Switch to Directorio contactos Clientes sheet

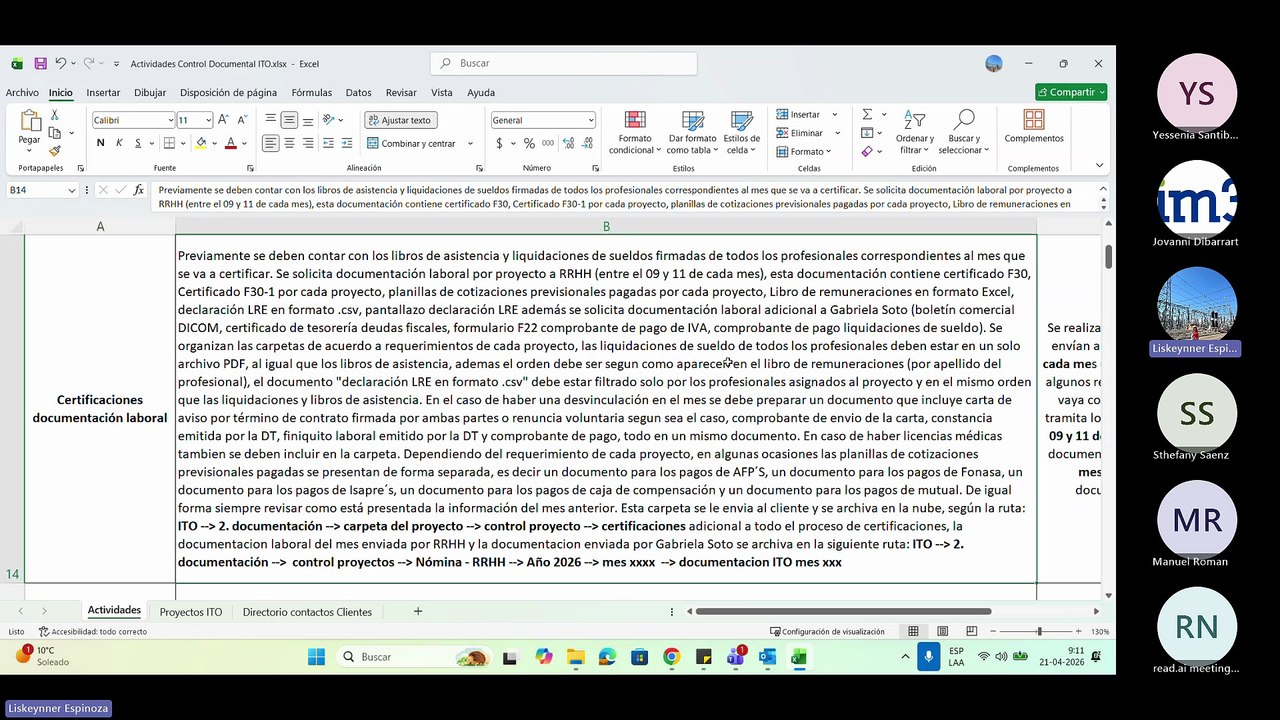[x=307, y=612]
